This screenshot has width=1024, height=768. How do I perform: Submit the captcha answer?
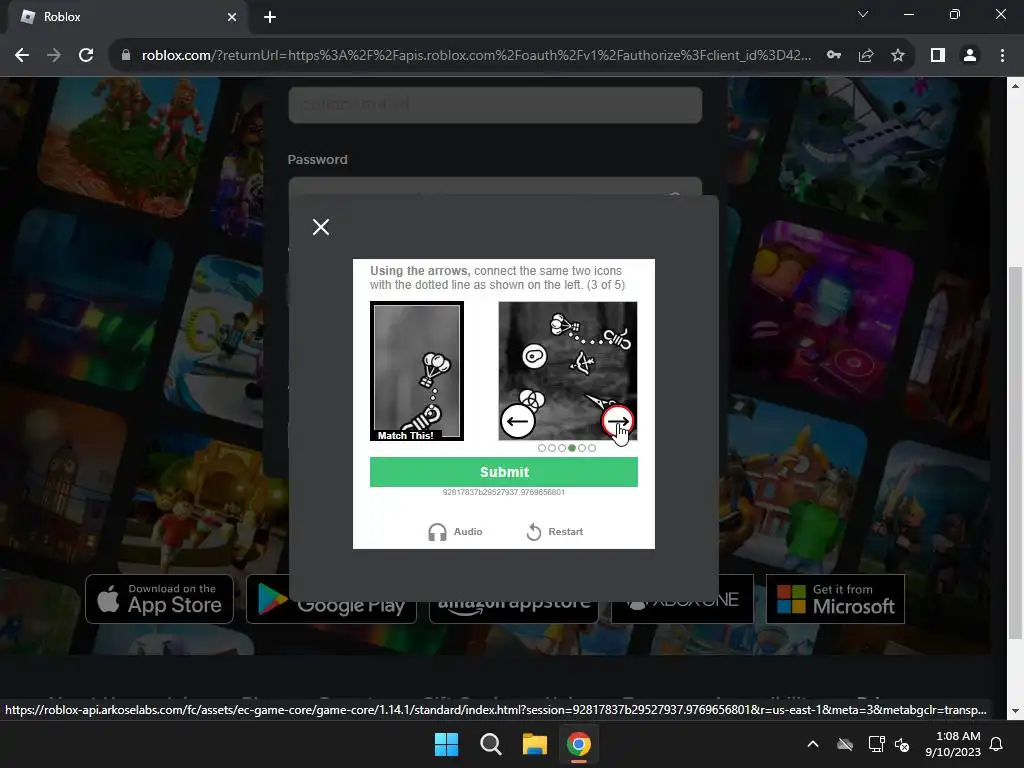click(x=504, y=472)
